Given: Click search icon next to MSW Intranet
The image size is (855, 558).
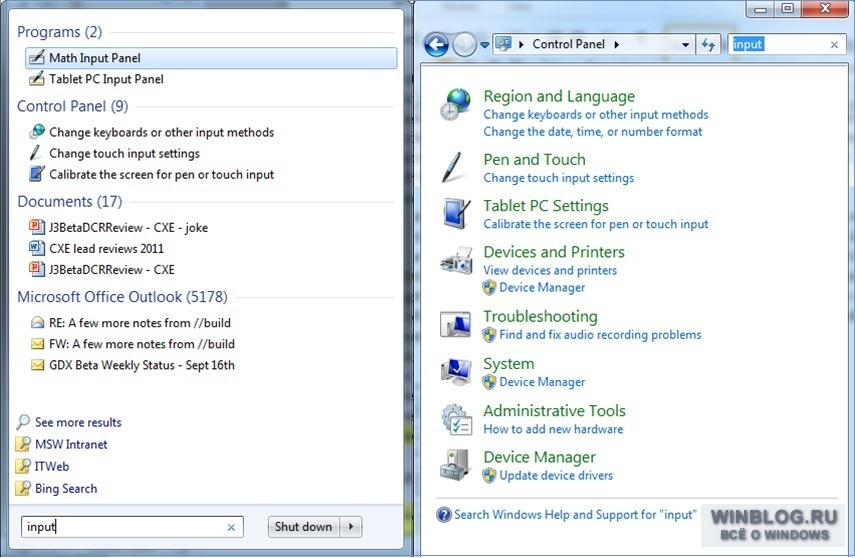Looking at the screenshot, I should 23,444.
